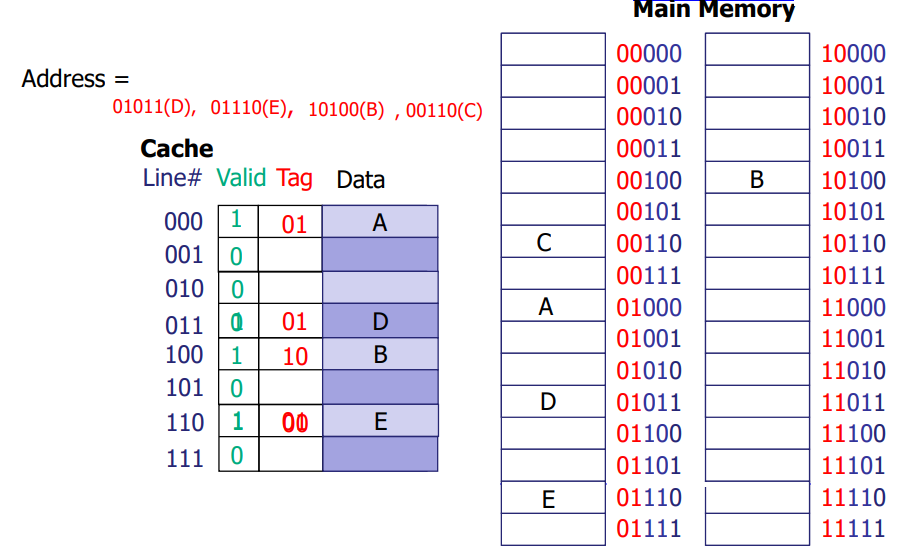The image size is (902, 551).
Task: Click memory block C at address 00110
Action: pyautogui.click(x=553, y=242)
